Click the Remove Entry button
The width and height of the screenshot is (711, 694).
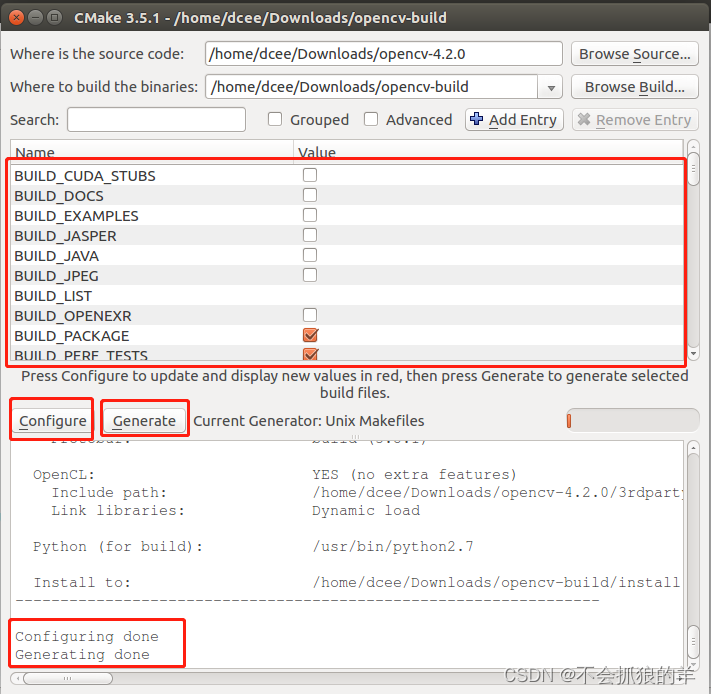click(x=635, y=120)
